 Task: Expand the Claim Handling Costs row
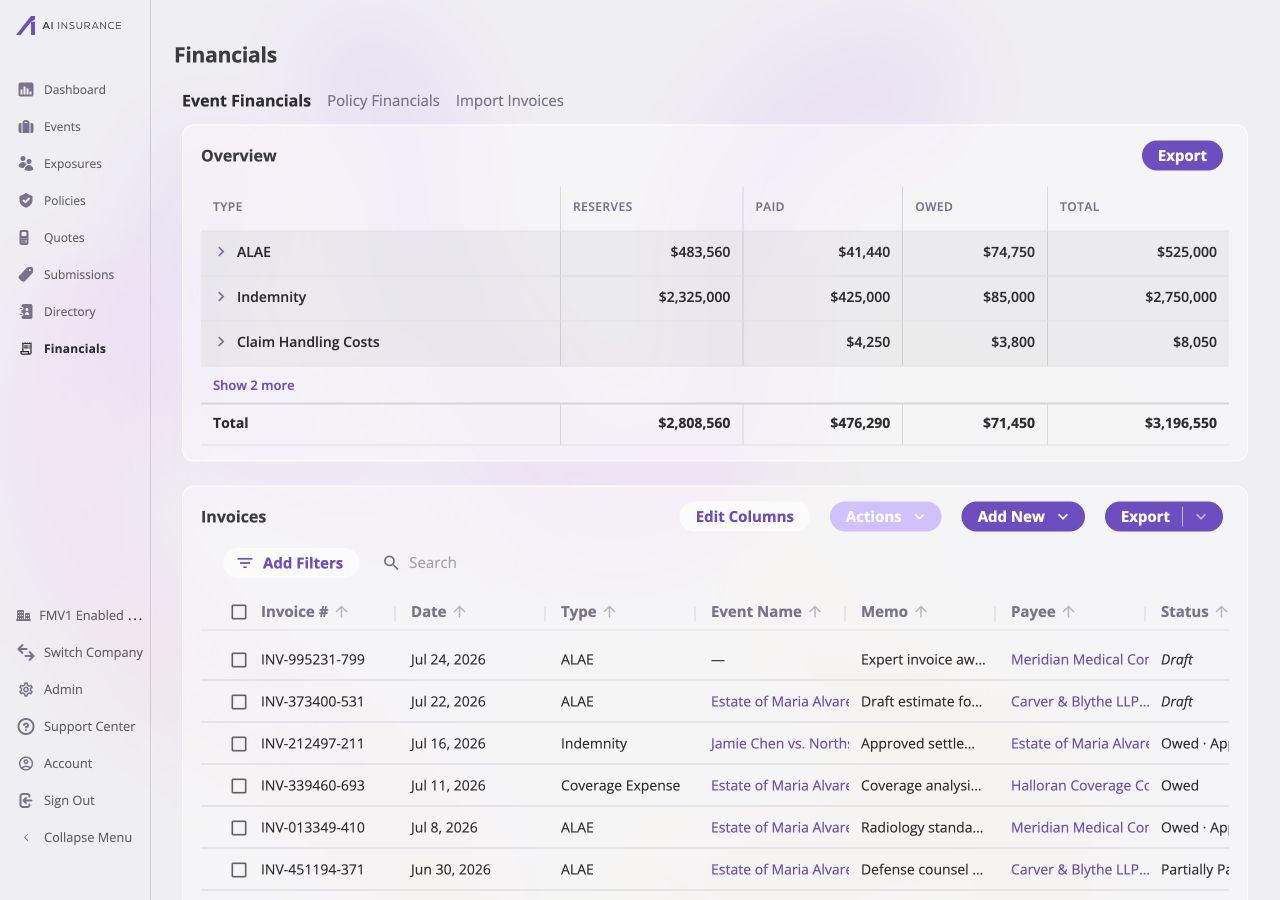[221, 342]
